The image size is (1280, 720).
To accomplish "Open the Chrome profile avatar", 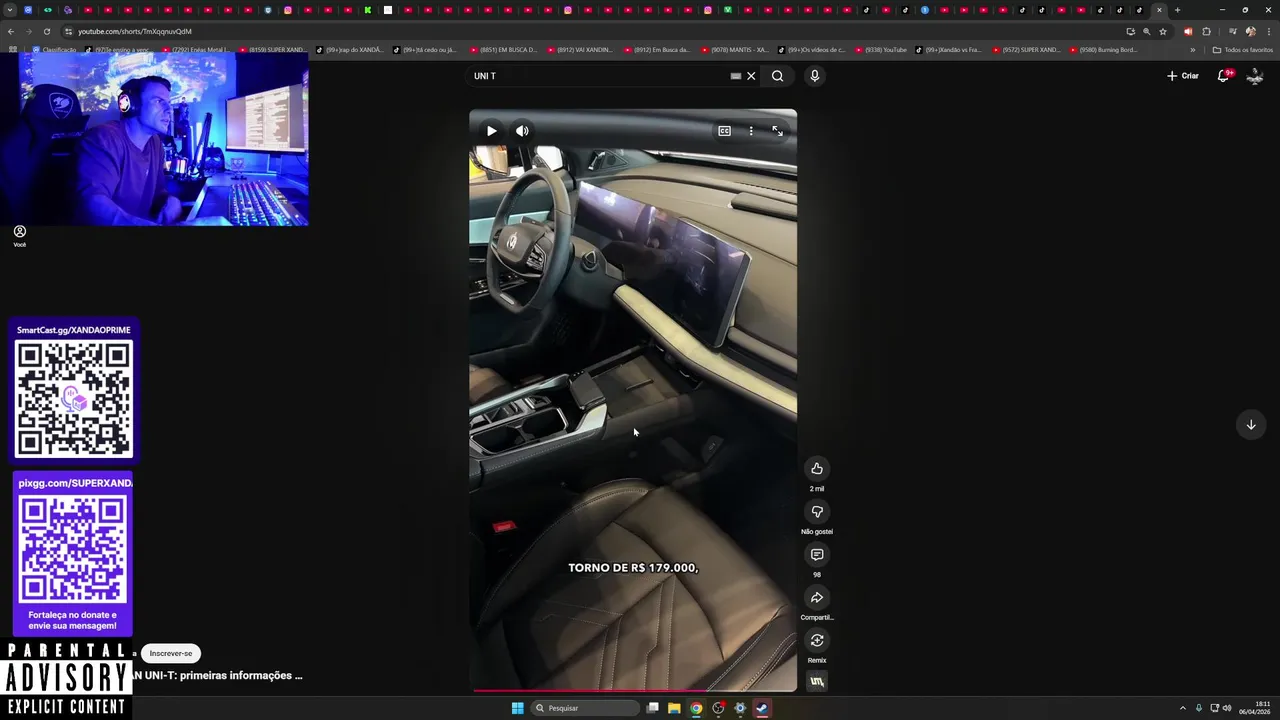I will click(x=1250, y=31).
